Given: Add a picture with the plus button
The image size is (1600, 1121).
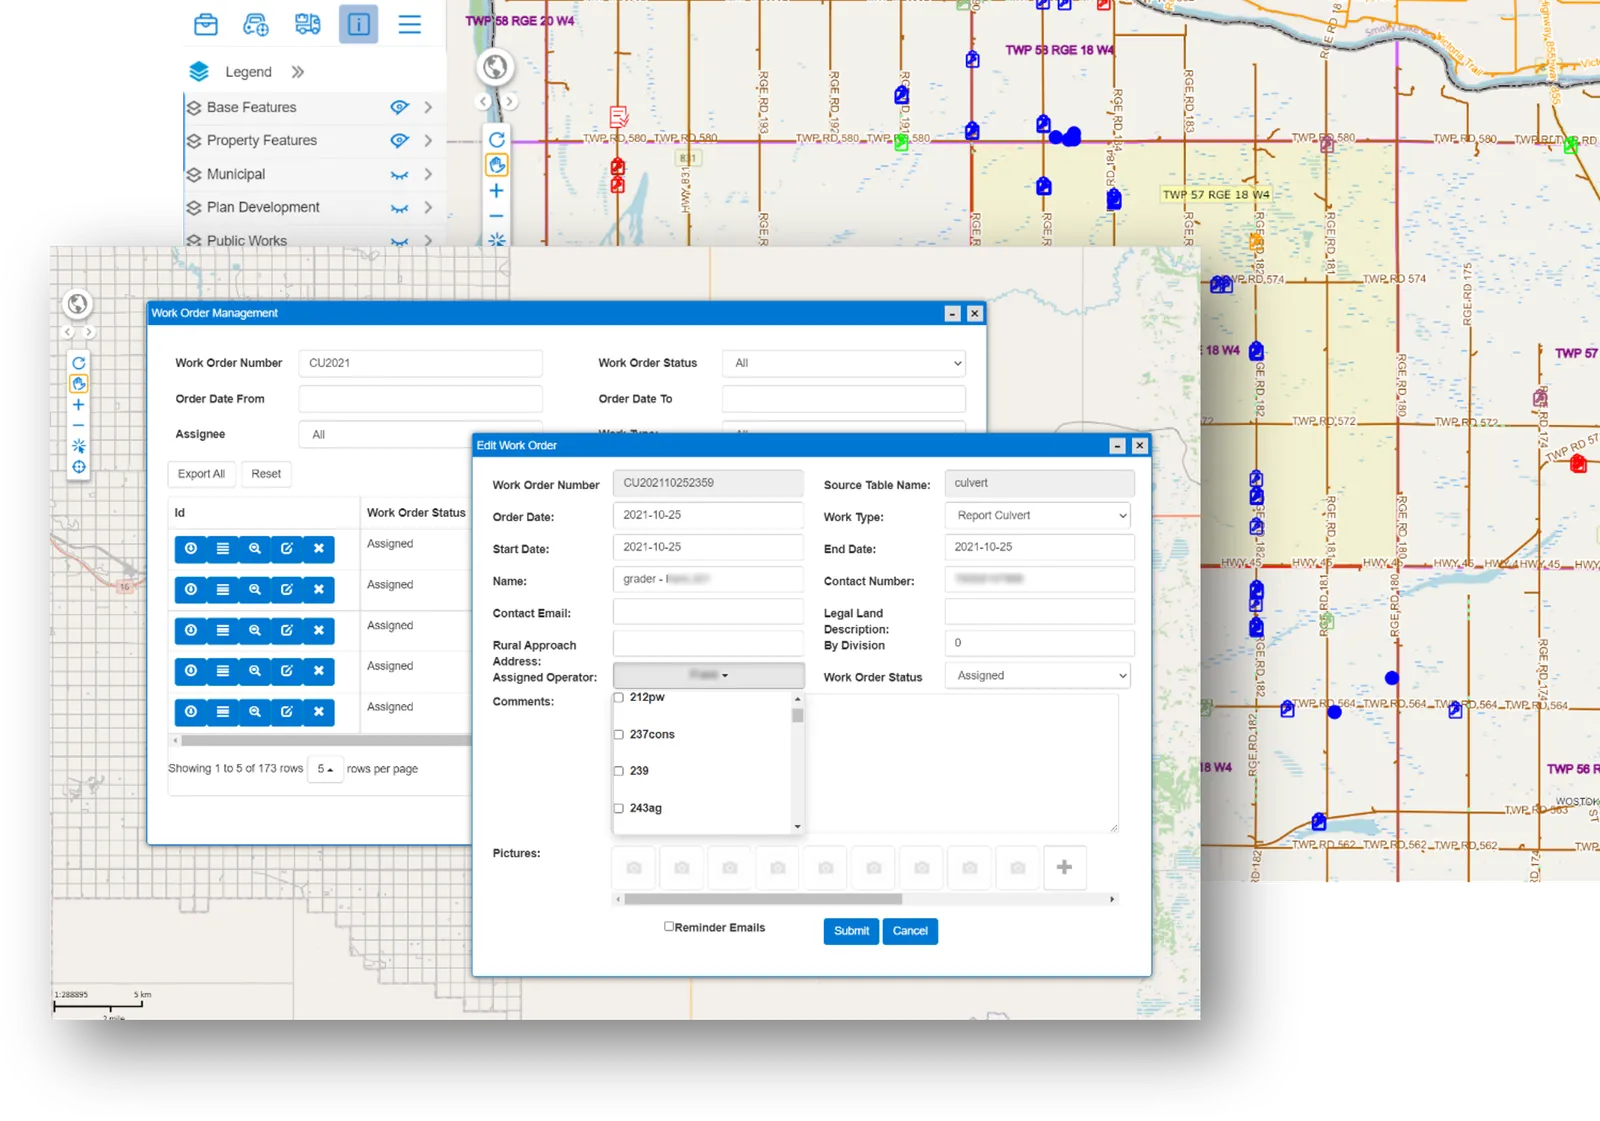Looking at the screenshot, I should [1064, 867].
